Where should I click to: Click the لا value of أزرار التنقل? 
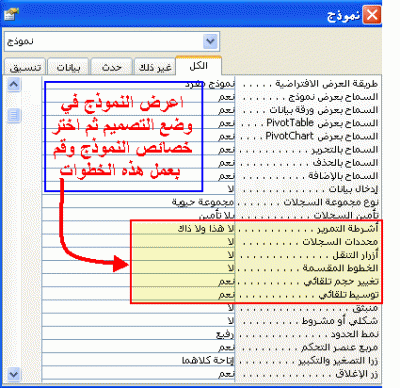[138, 255]
